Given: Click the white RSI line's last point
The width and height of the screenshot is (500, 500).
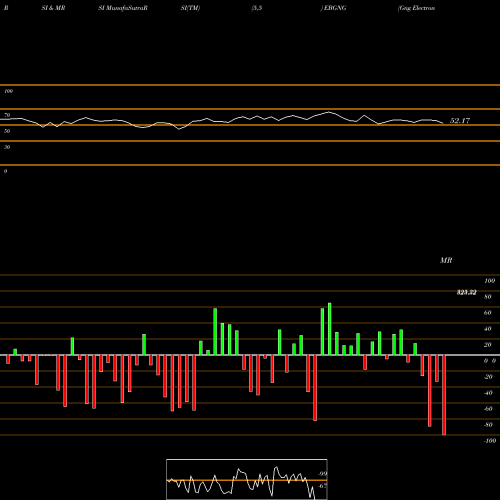Looking at the screenshot, I should pyautogui.click(x=443, y=123).
